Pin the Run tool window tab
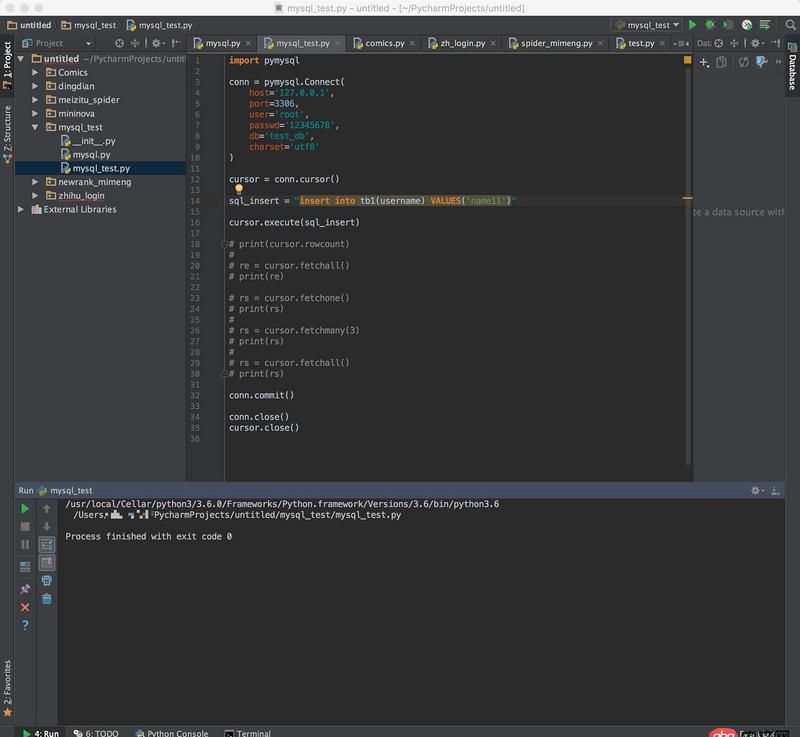The height and width of the screenshot is (737, 800). (24, 589)
